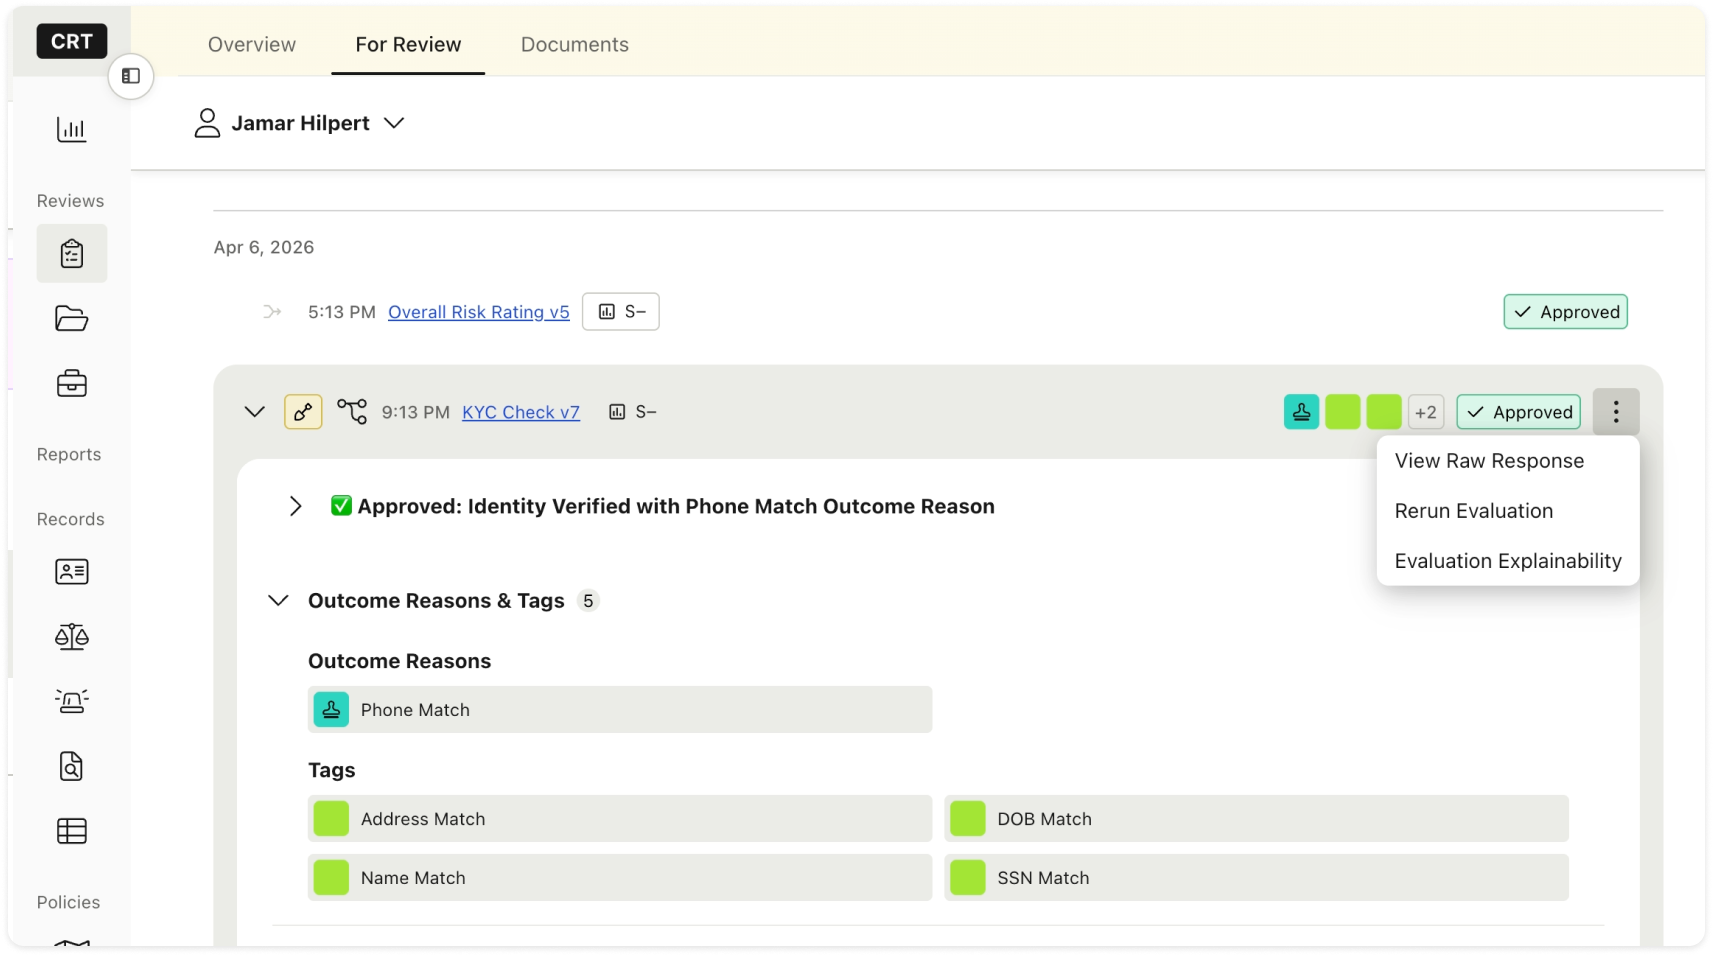
Task: Click the green checkmark emoji before Approved heading
Action: coord(341,506)
